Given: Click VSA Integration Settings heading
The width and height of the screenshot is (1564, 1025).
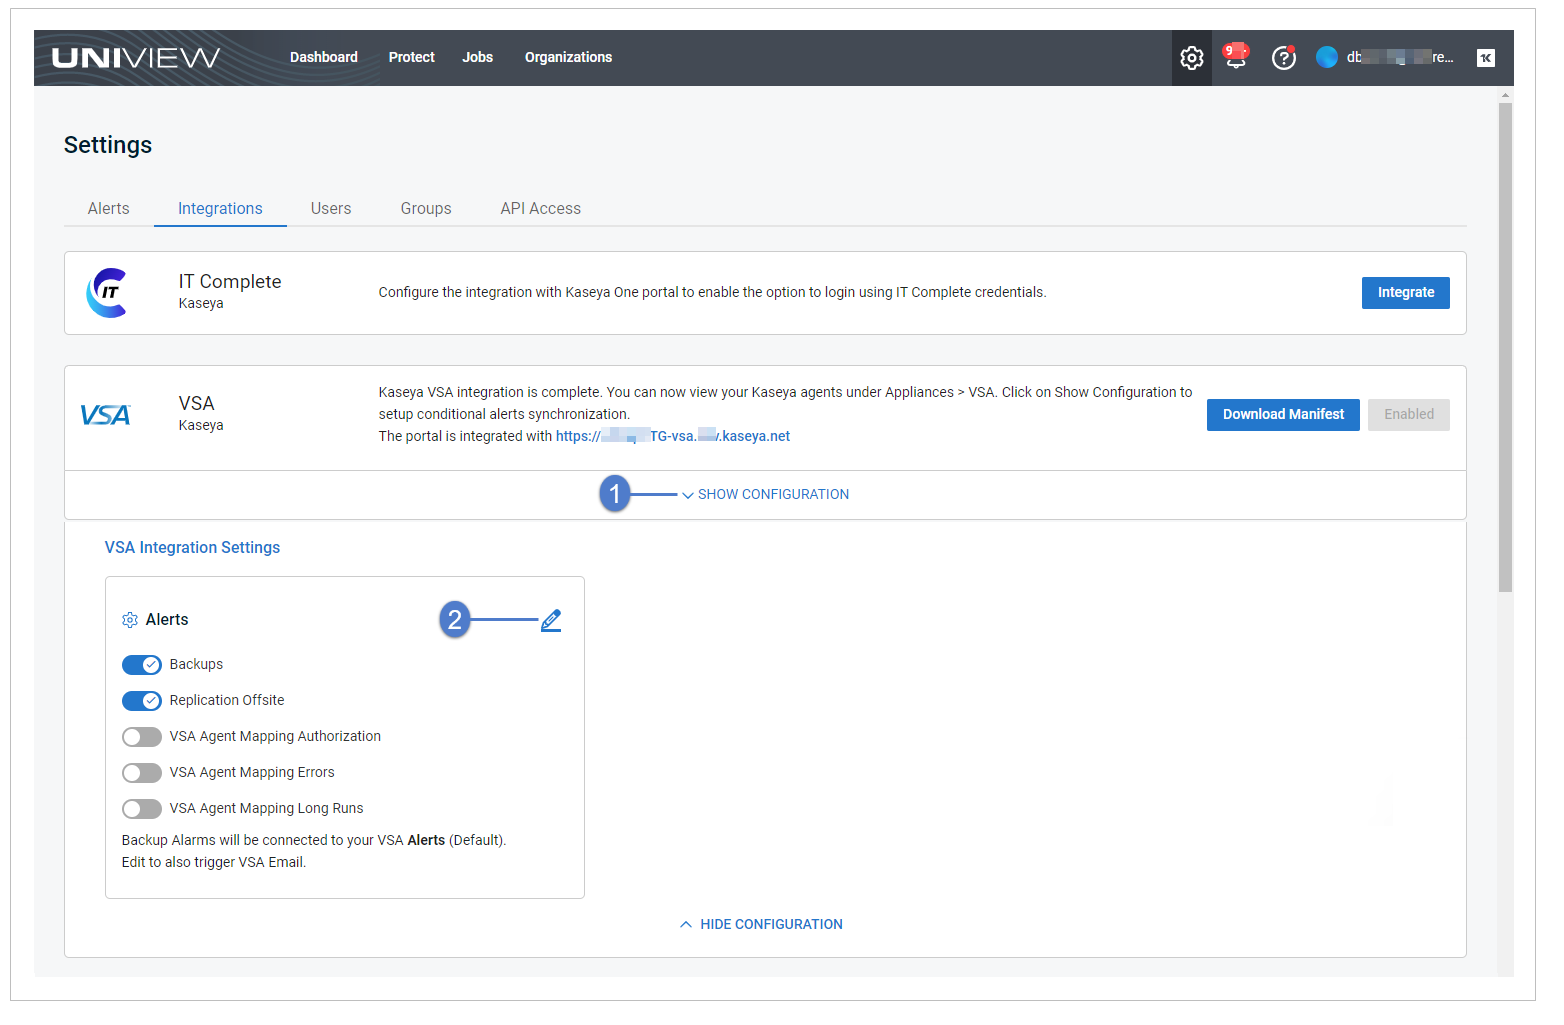Looking at the screenshot, I should point(192,547).
